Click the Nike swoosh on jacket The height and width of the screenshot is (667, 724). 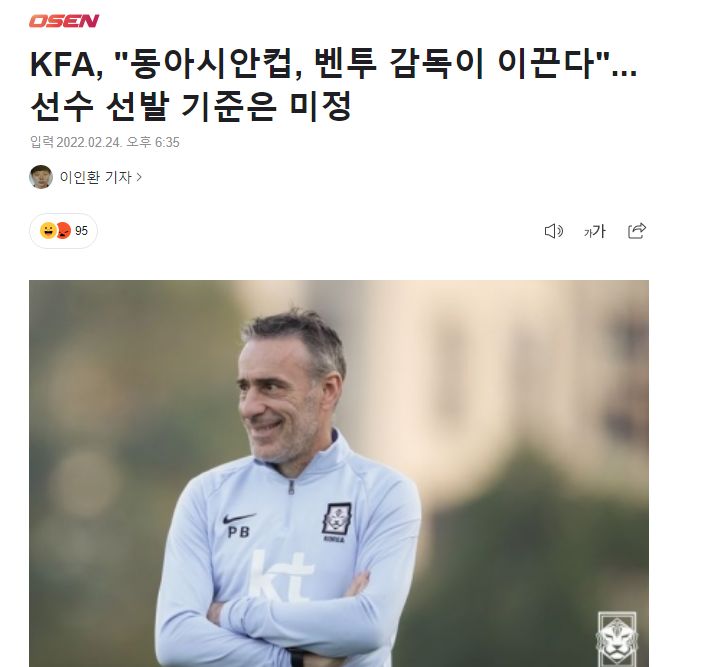tap(239, 518)
